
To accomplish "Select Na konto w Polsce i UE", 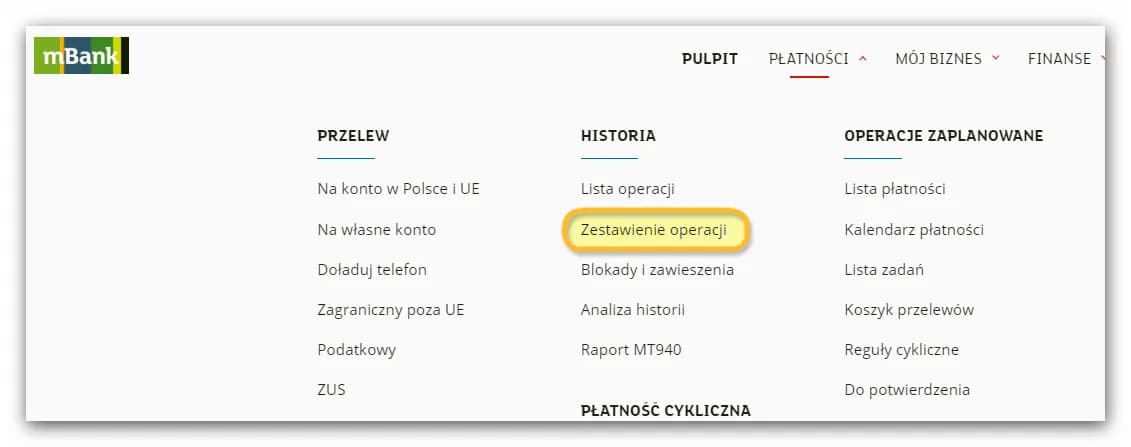I will click(x=398, y=189).
